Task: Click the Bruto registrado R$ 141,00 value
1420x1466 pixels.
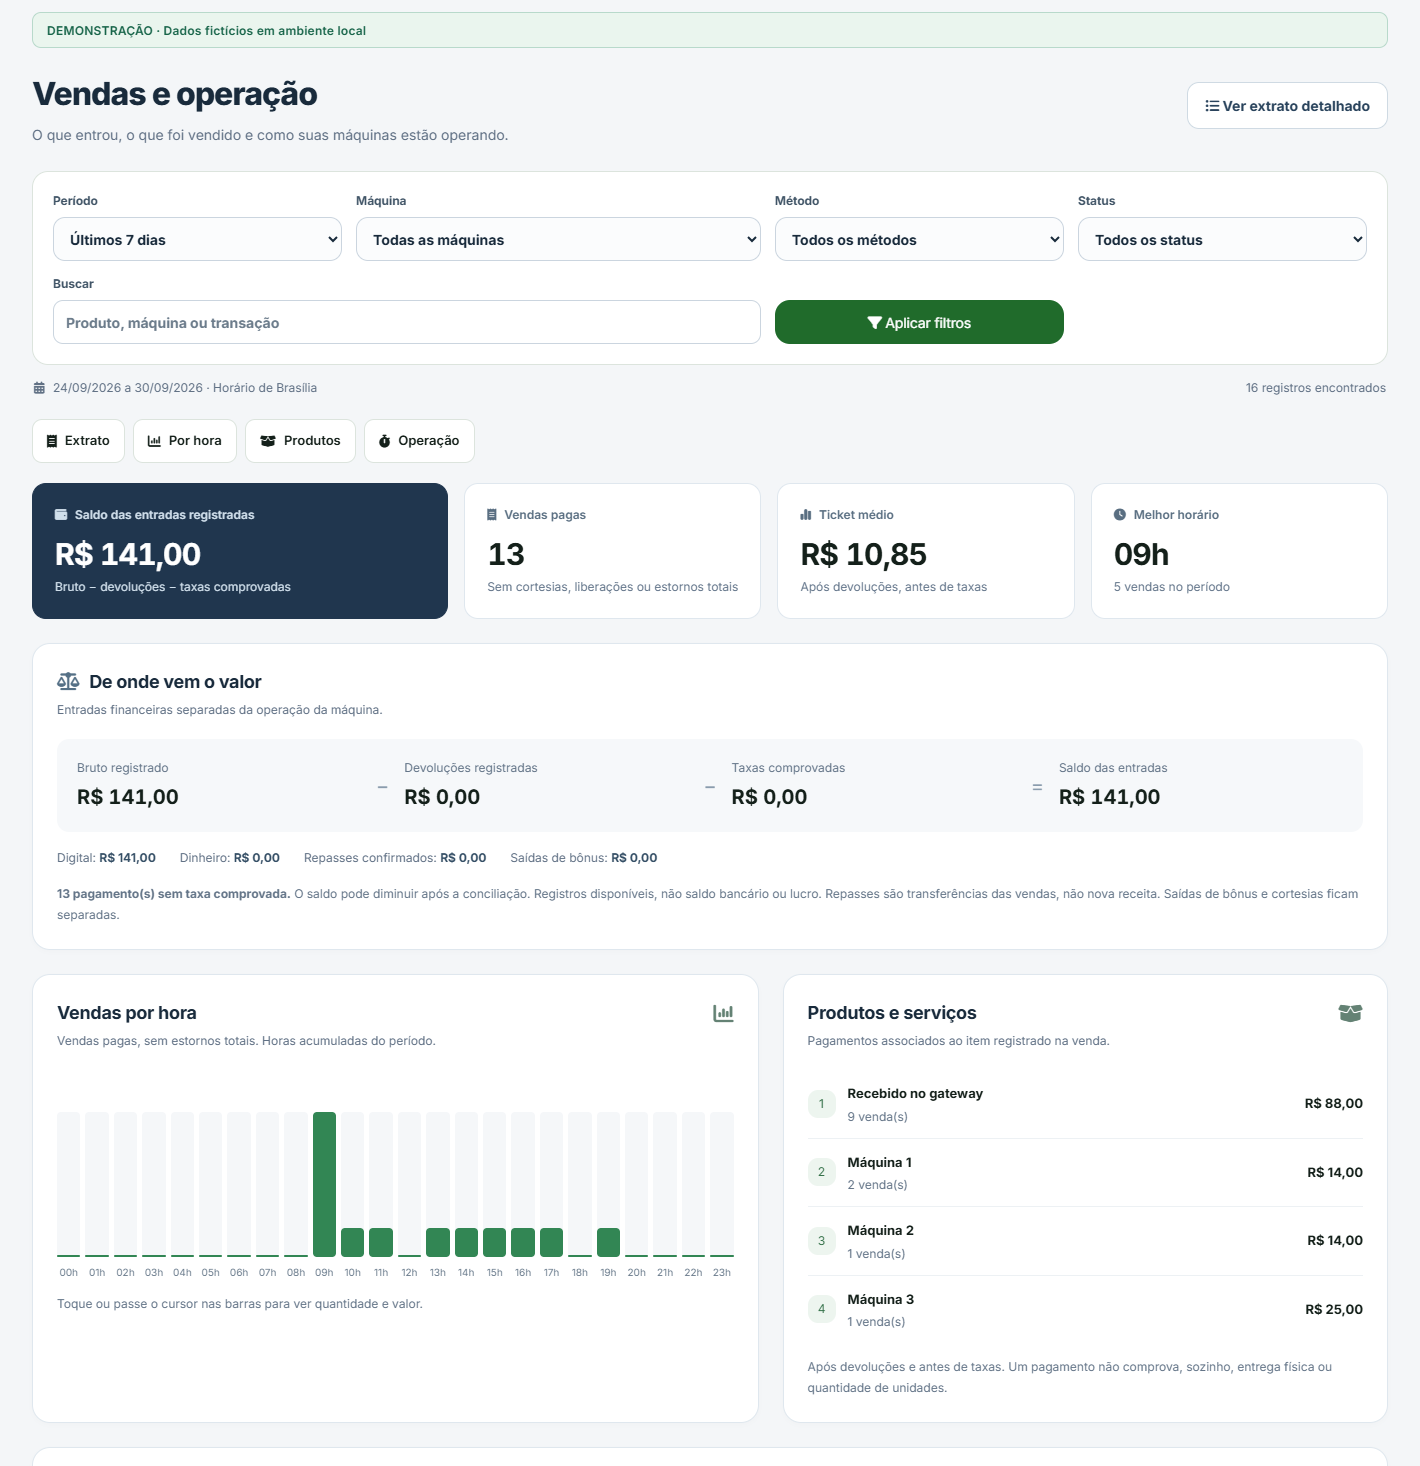Action: 128,797
